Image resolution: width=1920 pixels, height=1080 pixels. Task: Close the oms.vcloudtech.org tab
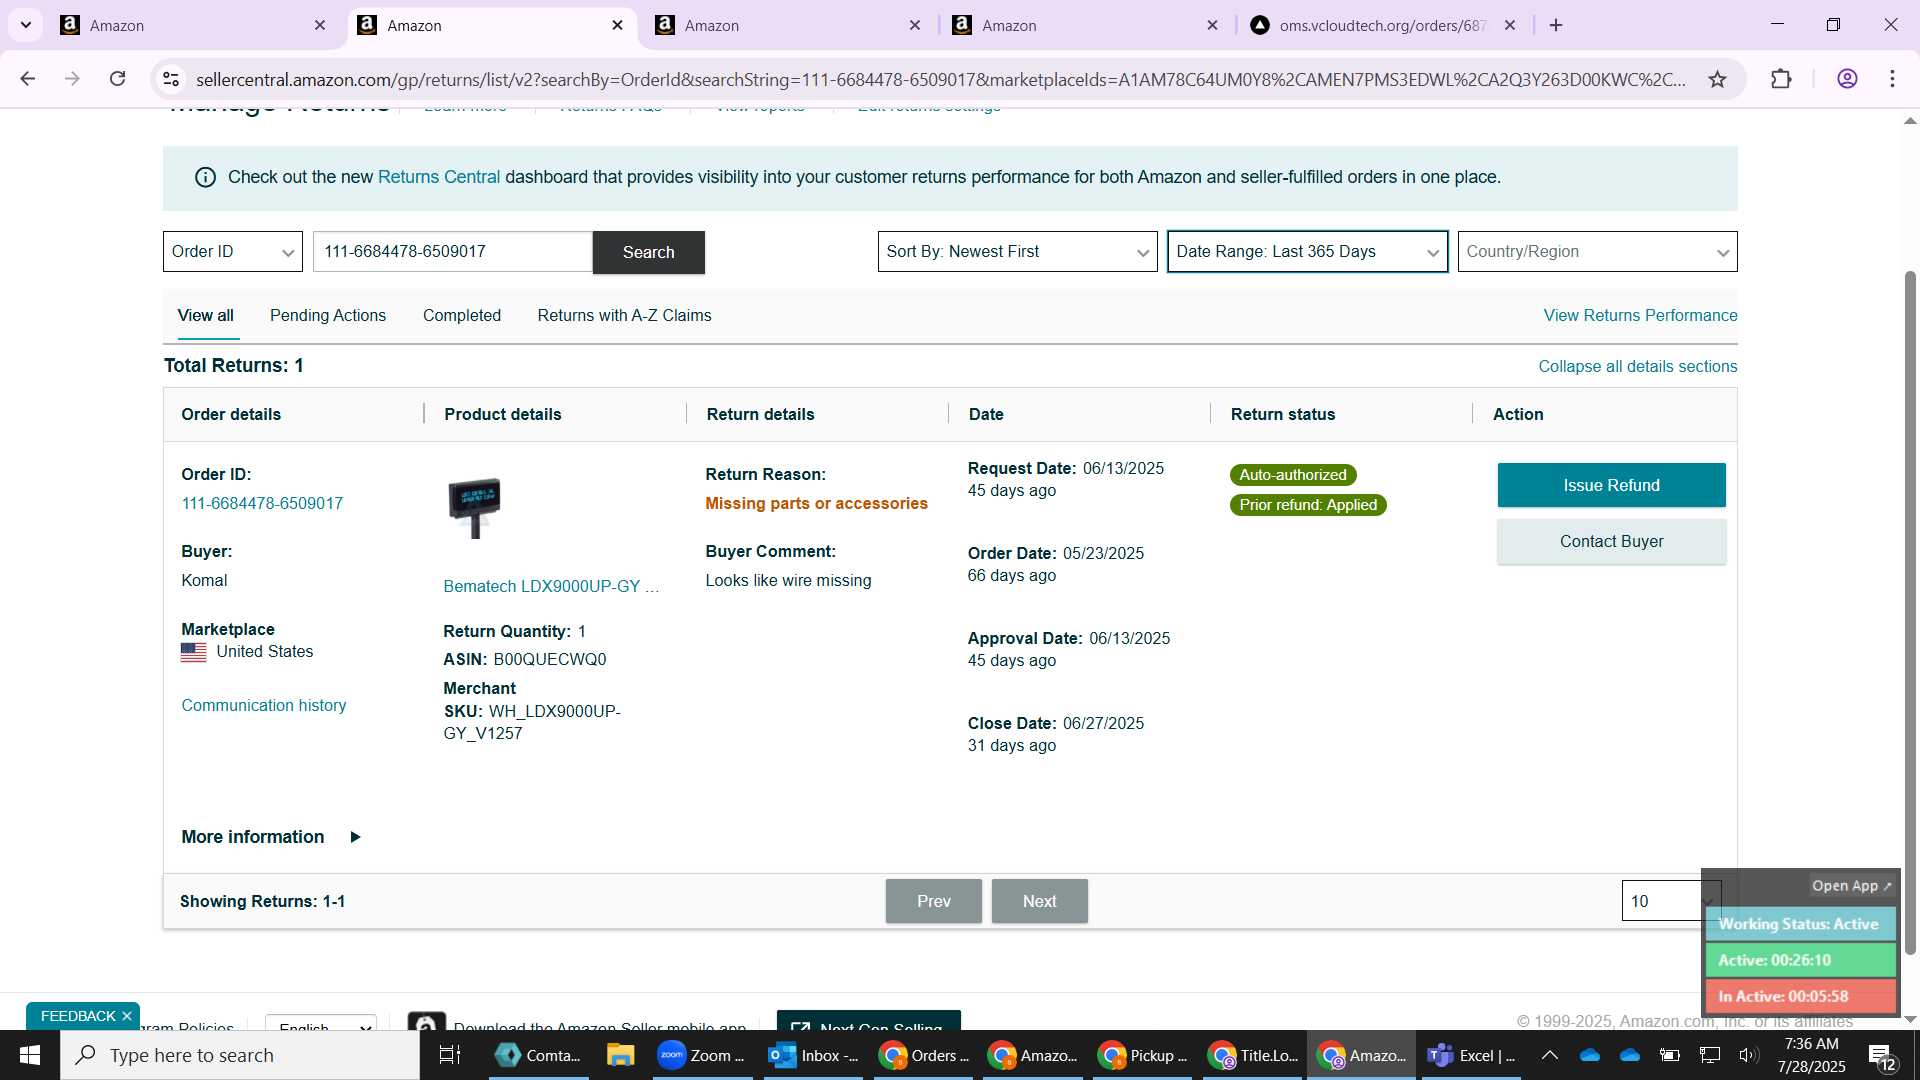[x=1510, y=25]
